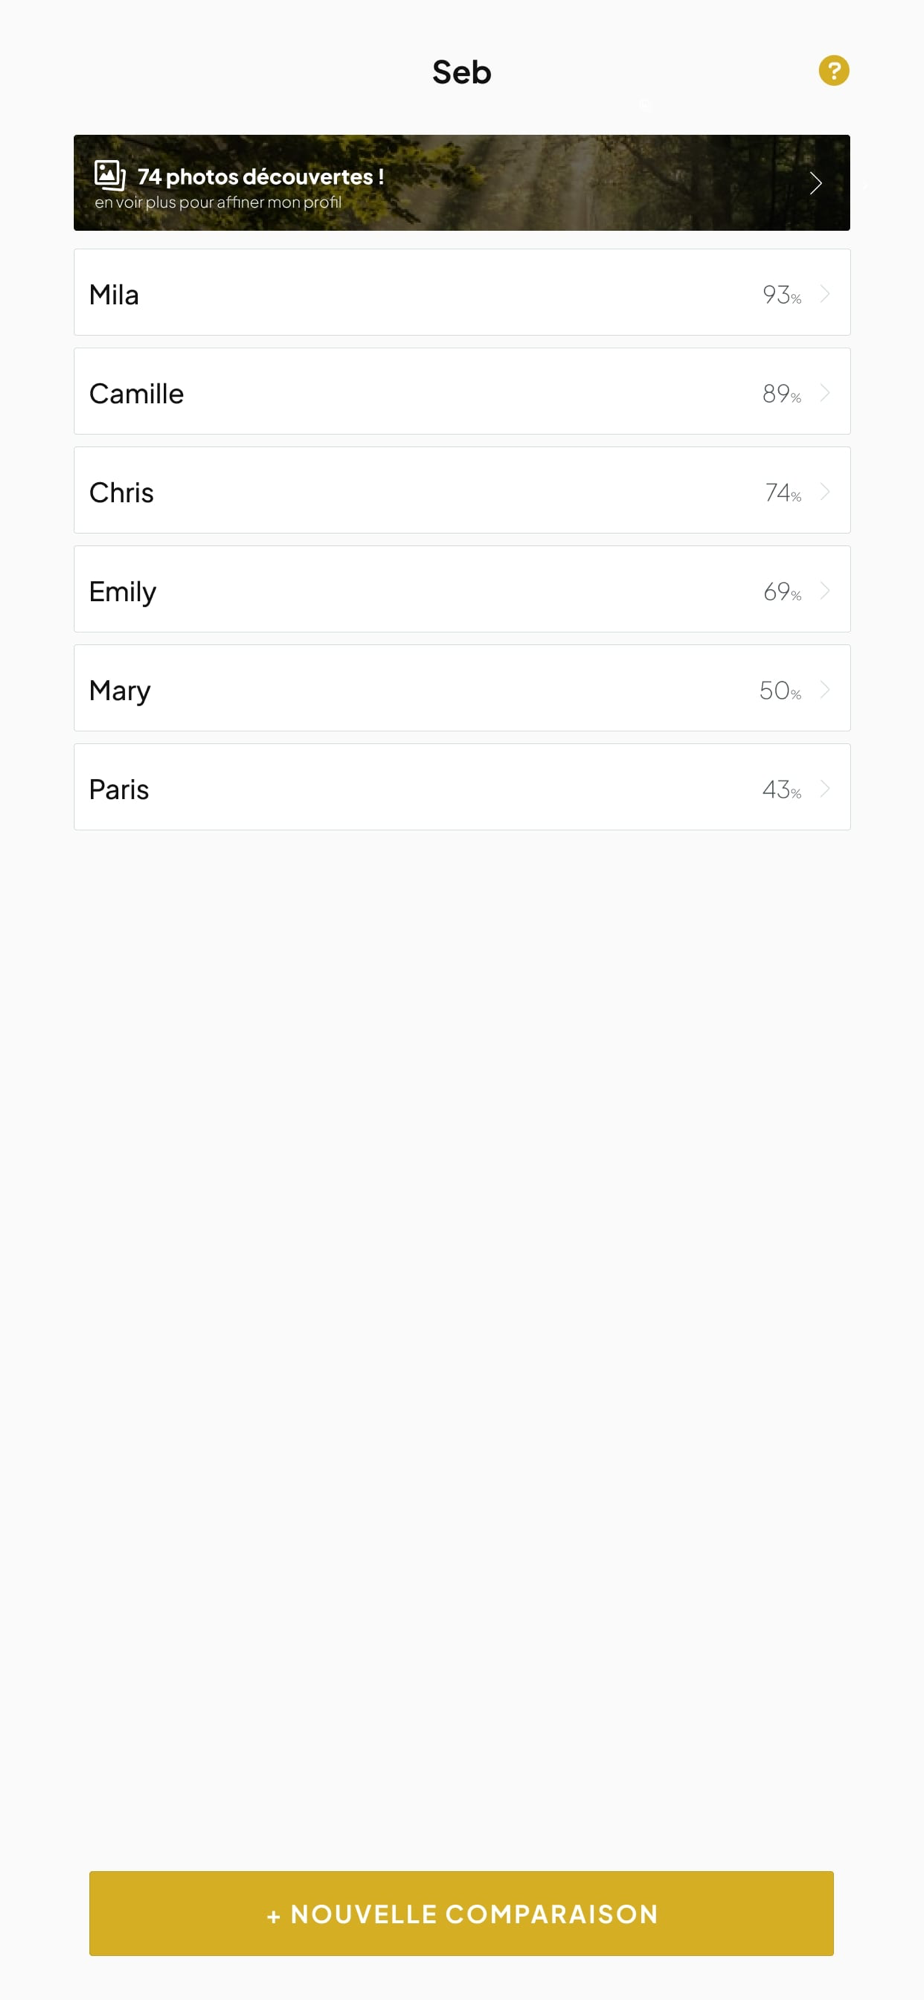Select the Mila name in the comparison list
The image size is (924, 2000).
pos(114,295)
